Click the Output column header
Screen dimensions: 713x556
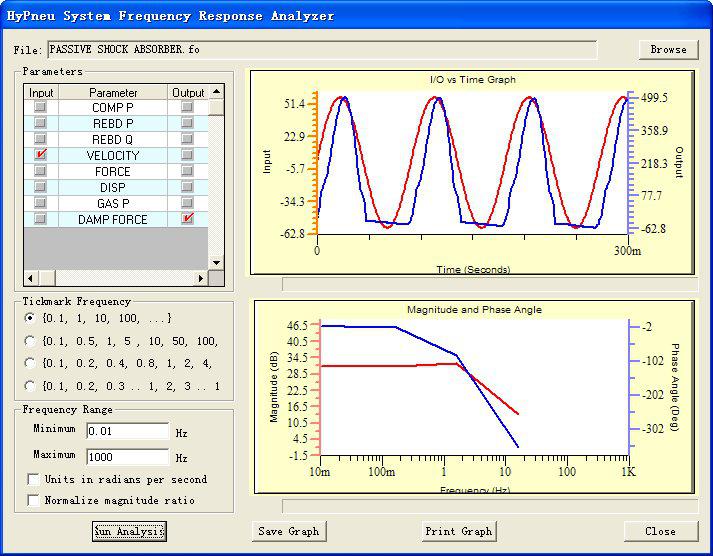(188, 93)
